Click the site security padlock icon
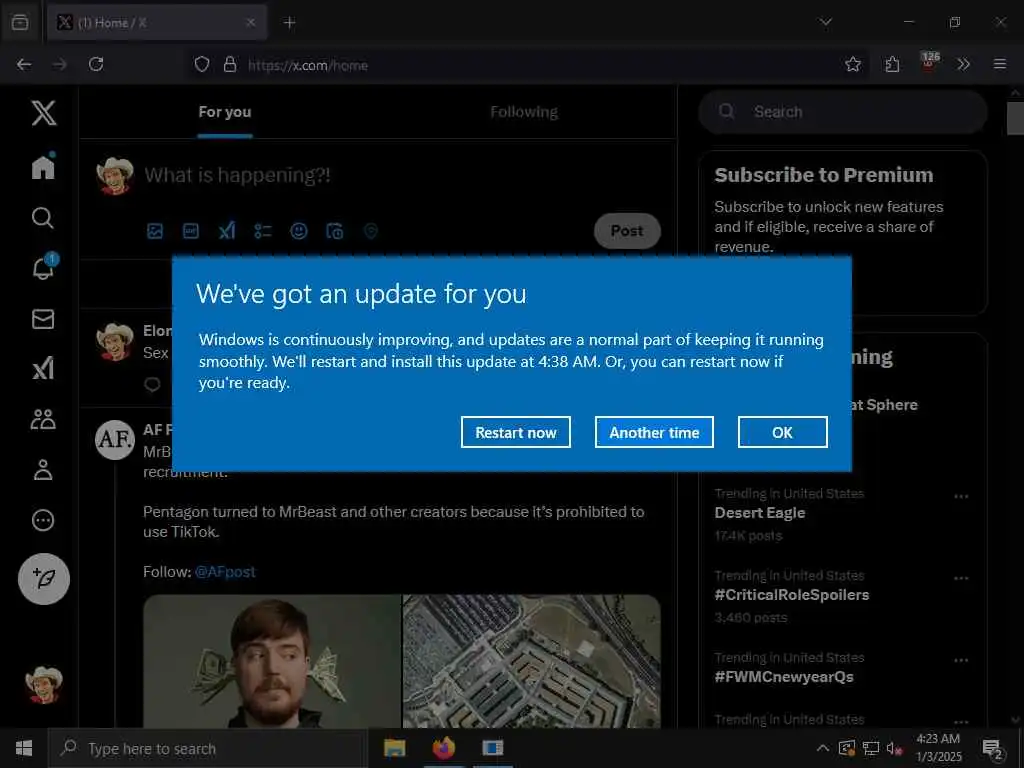Viewport: 1024px width, 768px height. click(230, 64)
